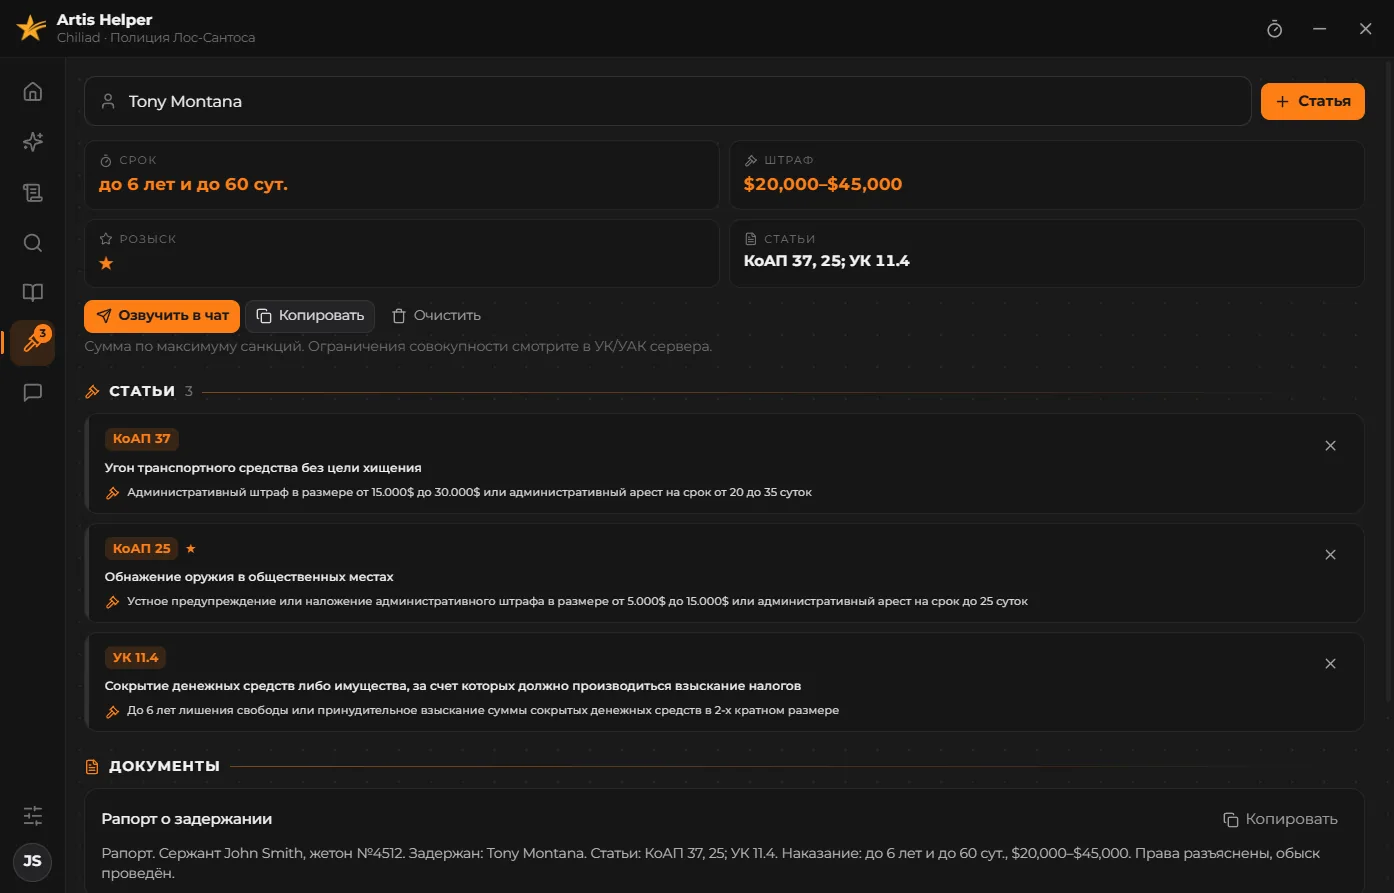This screenshot has height=893, width=1394.
Task: Click the Озвучить в чат button
Action: tap(162, 316)
